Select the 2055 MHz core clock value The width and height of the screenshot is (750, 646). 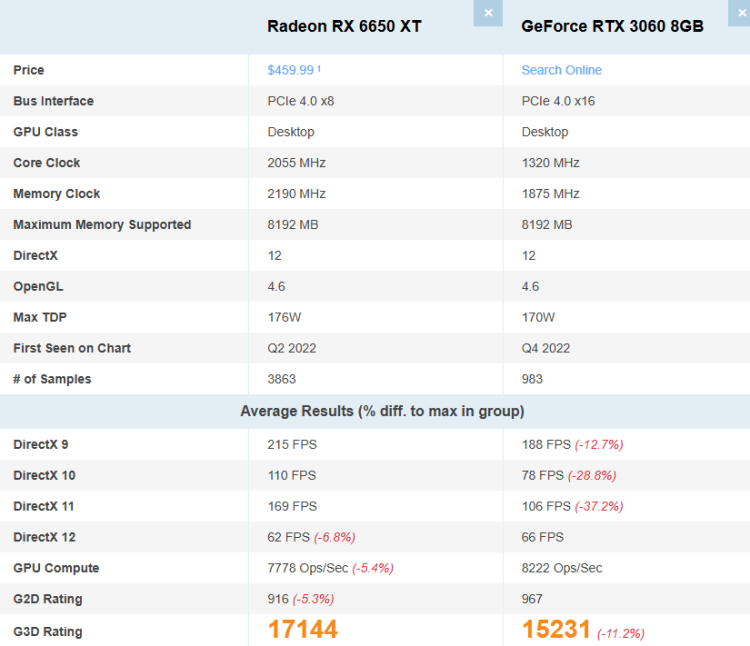click(296, 163)
